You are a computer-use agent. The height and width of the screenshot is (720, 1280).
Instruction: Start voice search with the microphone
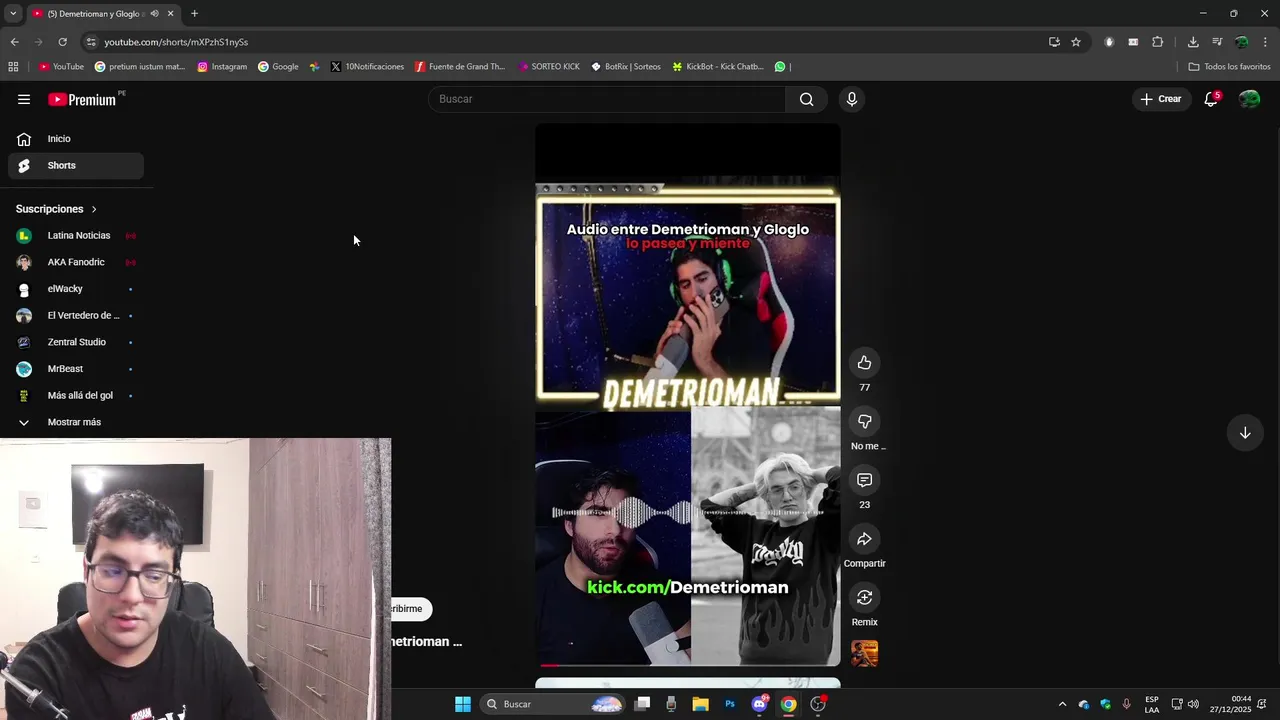pos(851,99)
